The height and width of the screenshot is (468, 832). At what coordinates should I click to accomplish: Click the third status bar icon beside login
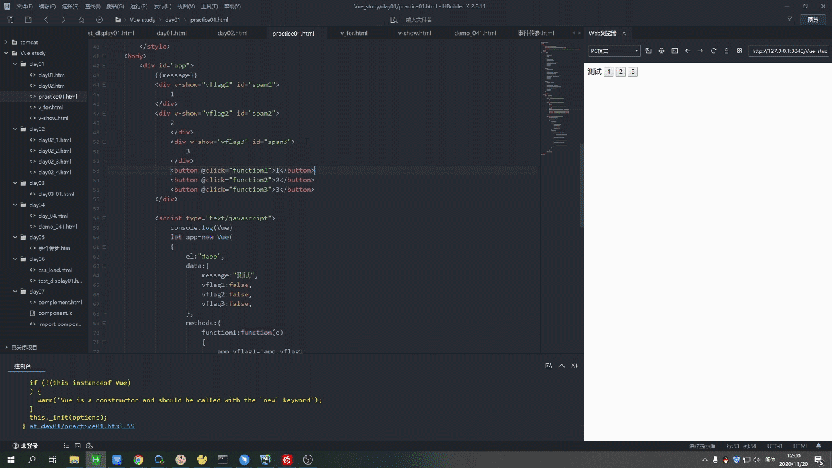coord(89,446)
